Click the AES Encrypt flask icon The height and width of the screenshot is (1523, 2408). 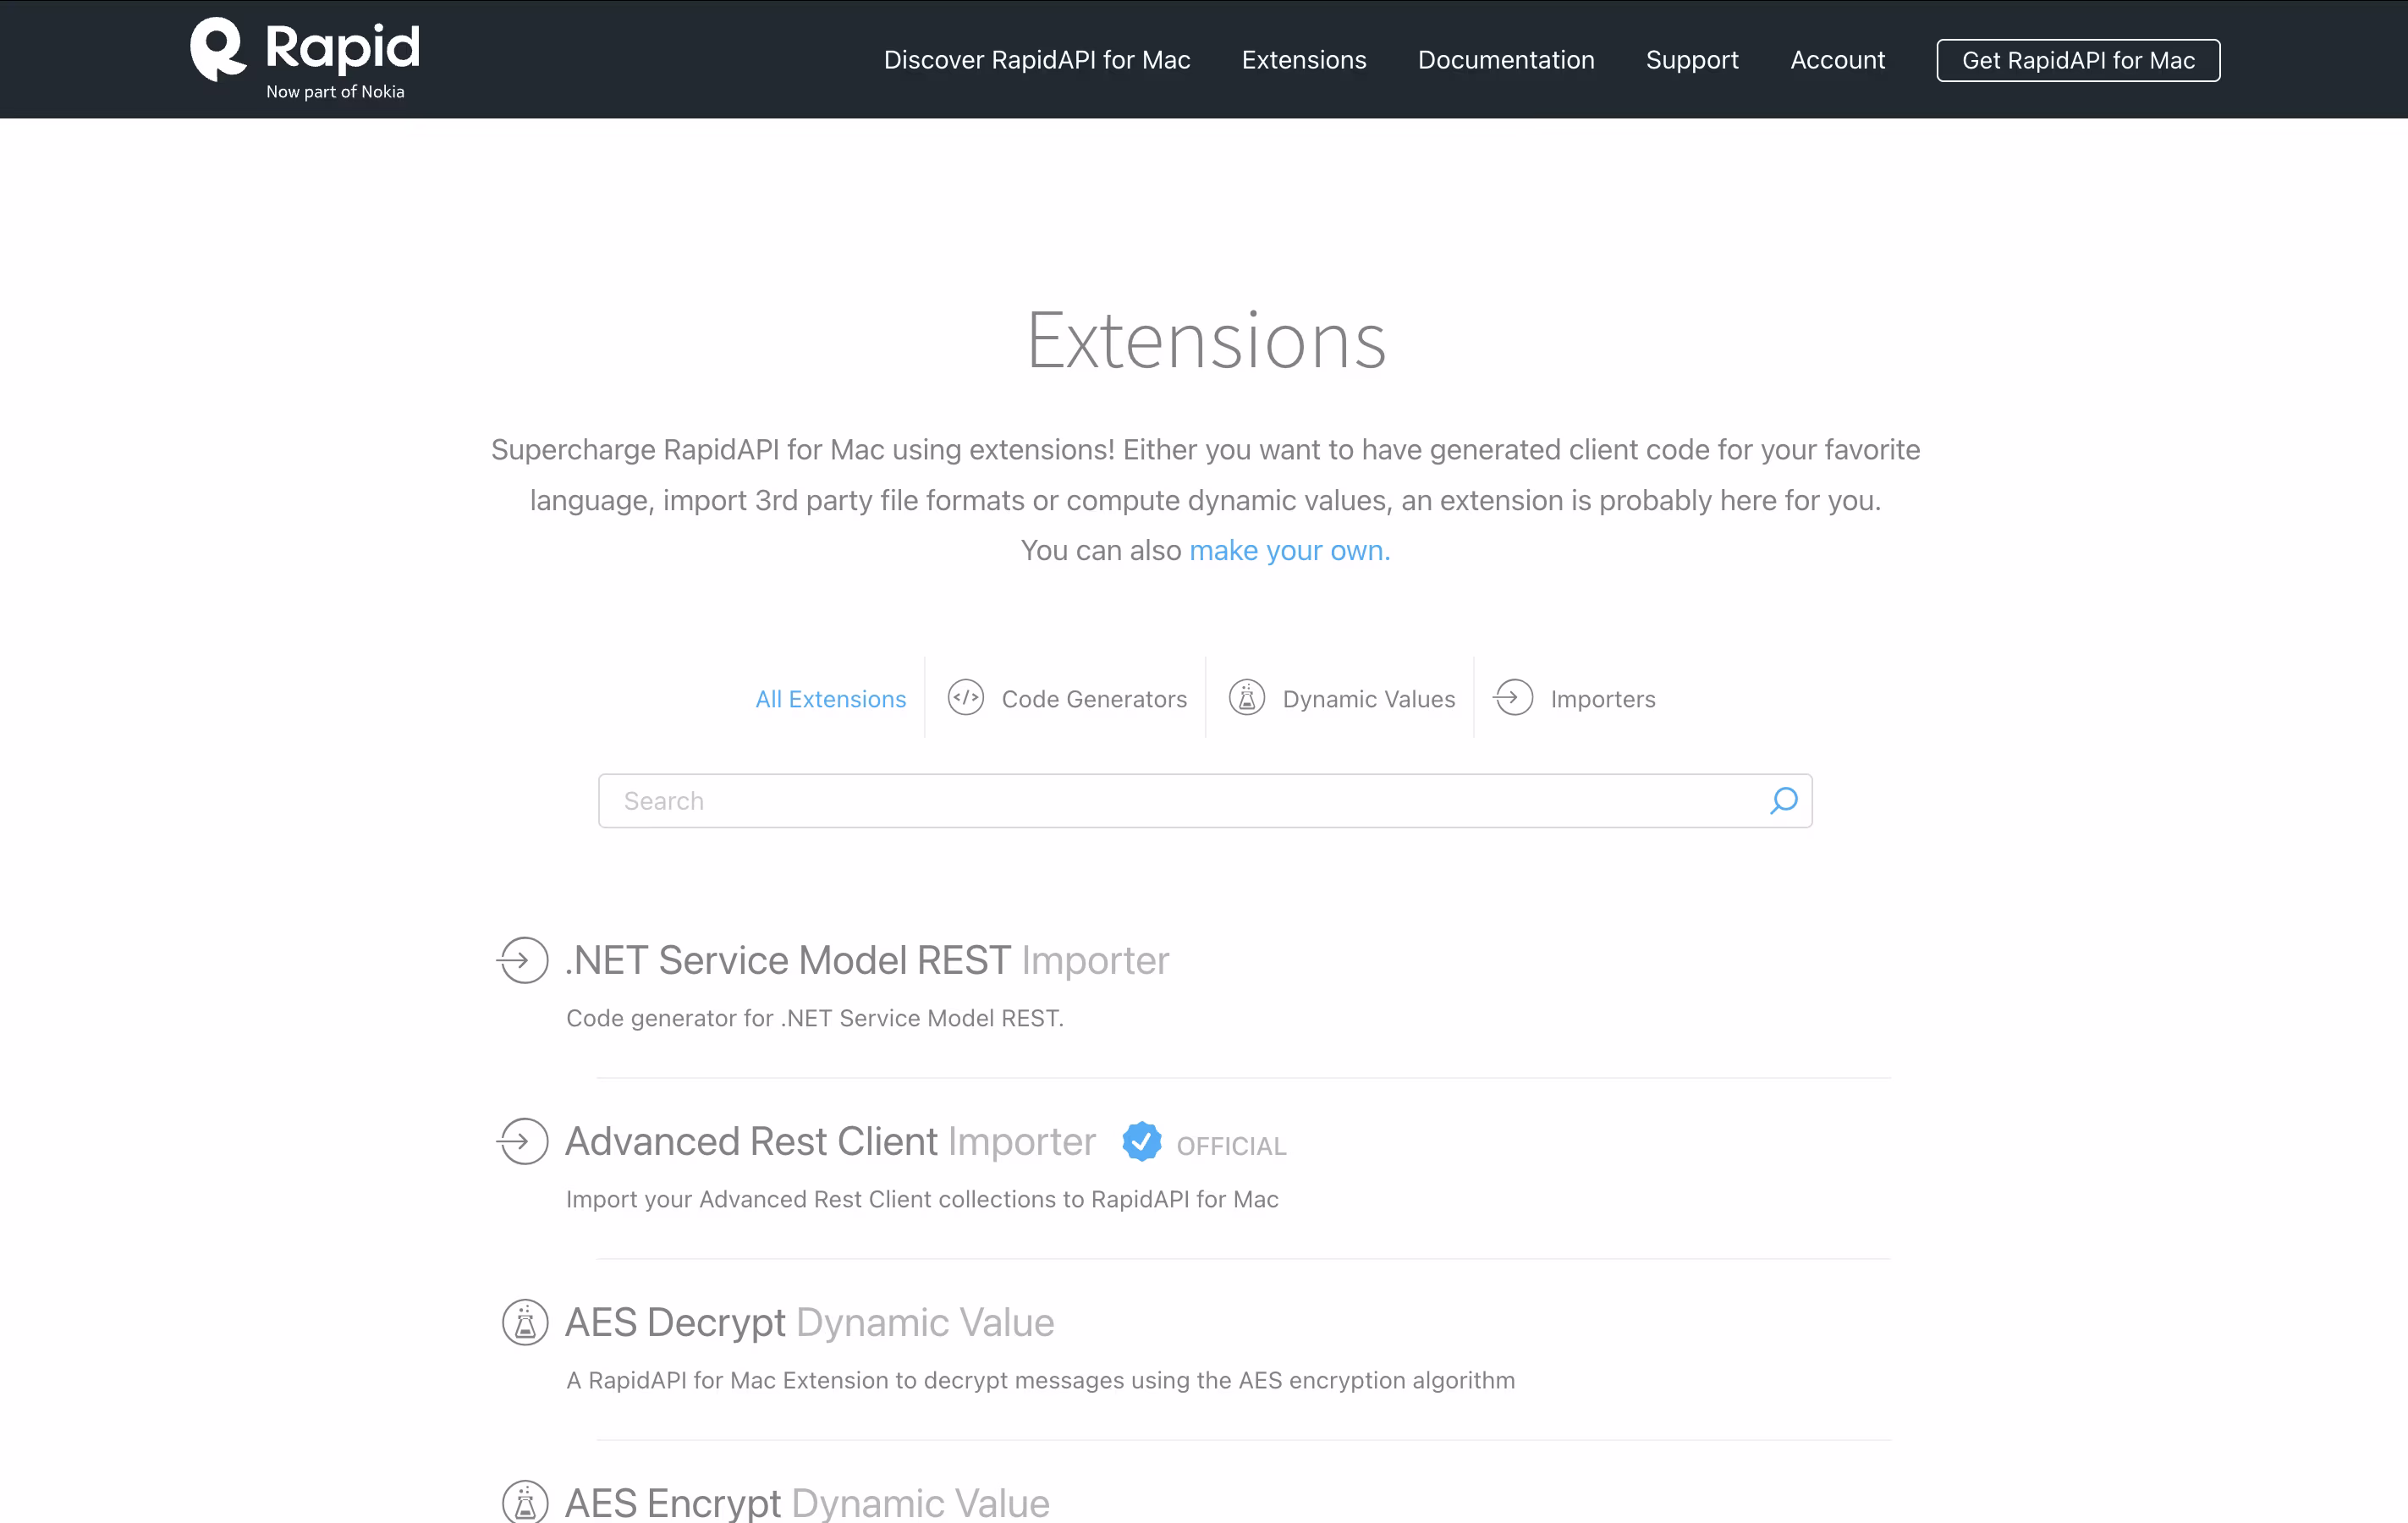524,1502
